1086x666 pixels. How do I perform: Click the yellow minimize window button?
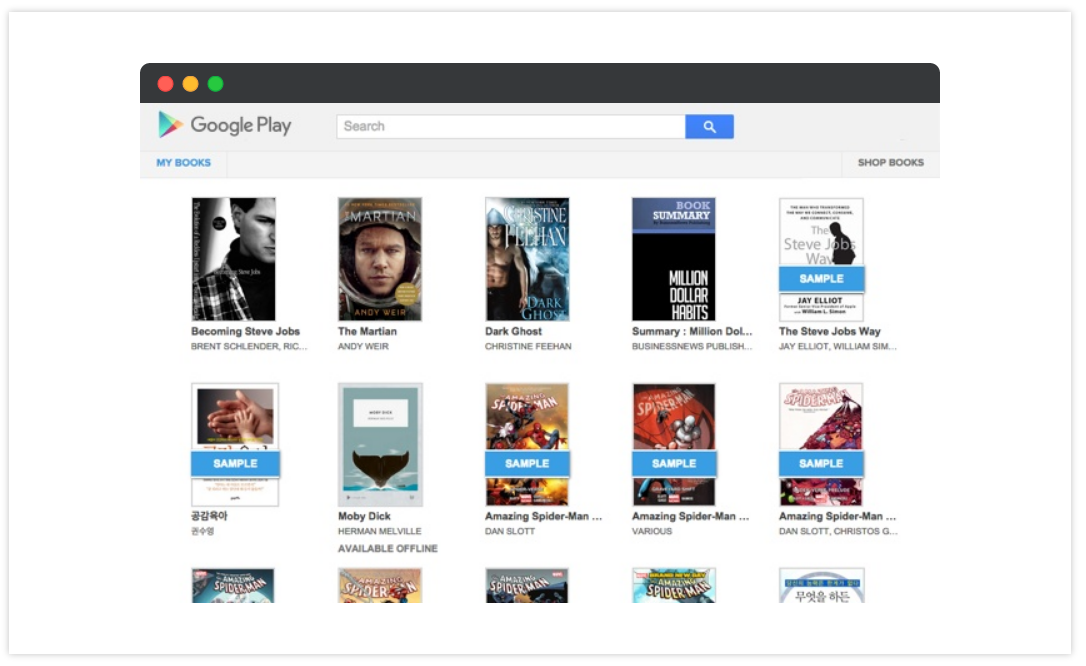[190, 84]
